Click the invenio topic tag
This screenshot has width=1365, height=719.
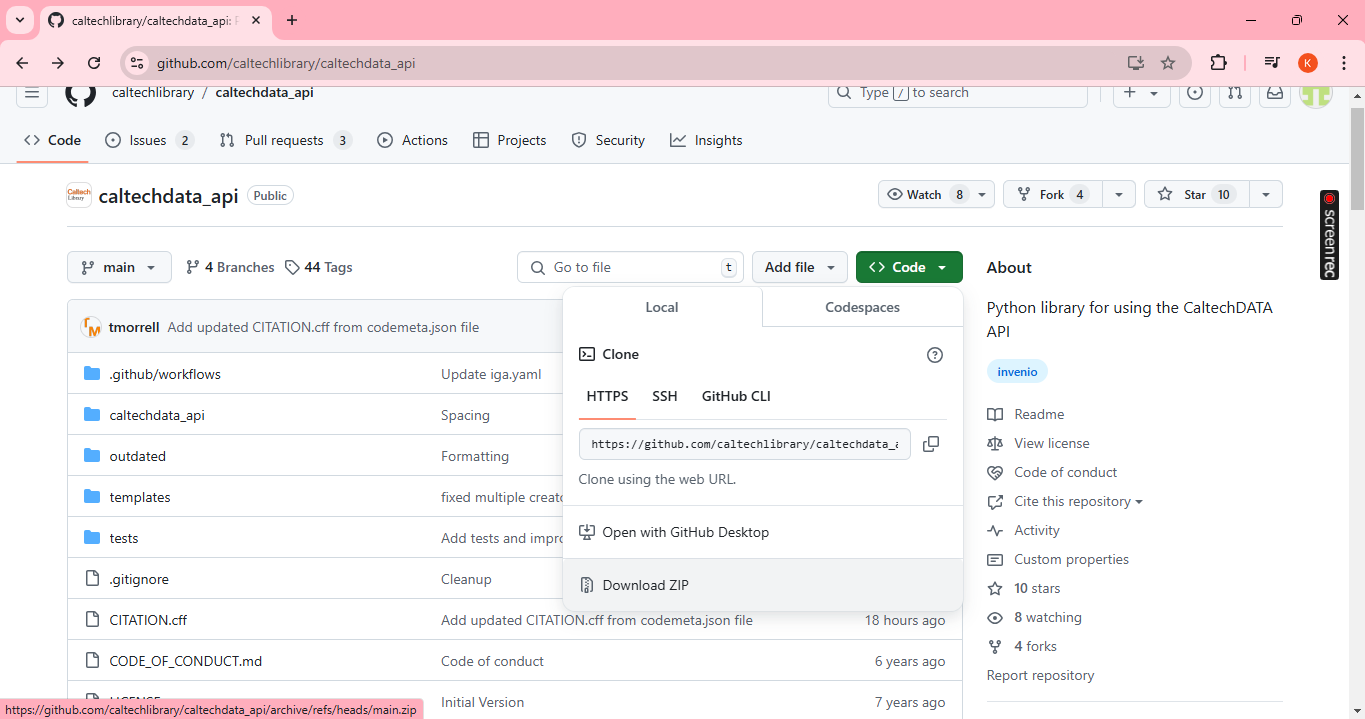tap(1017, 372)
